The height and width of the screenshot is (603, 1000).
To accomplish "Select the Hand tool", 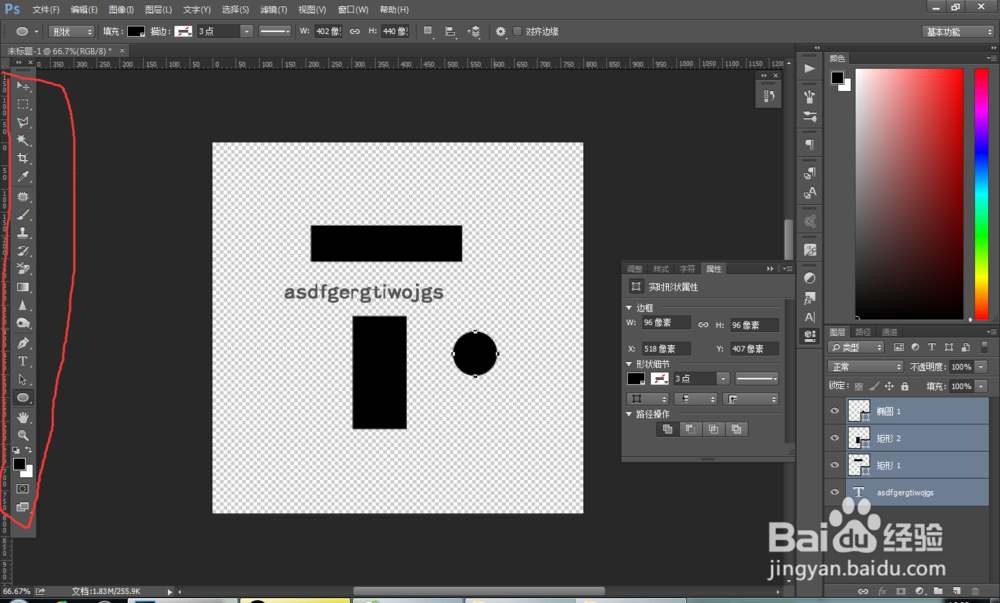I will (x=23, y=418).
